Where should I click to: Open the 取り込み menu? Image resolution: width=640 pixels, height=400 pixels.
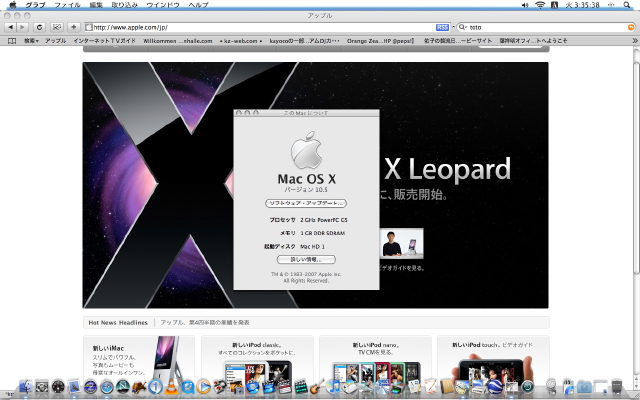coord(124,5)
